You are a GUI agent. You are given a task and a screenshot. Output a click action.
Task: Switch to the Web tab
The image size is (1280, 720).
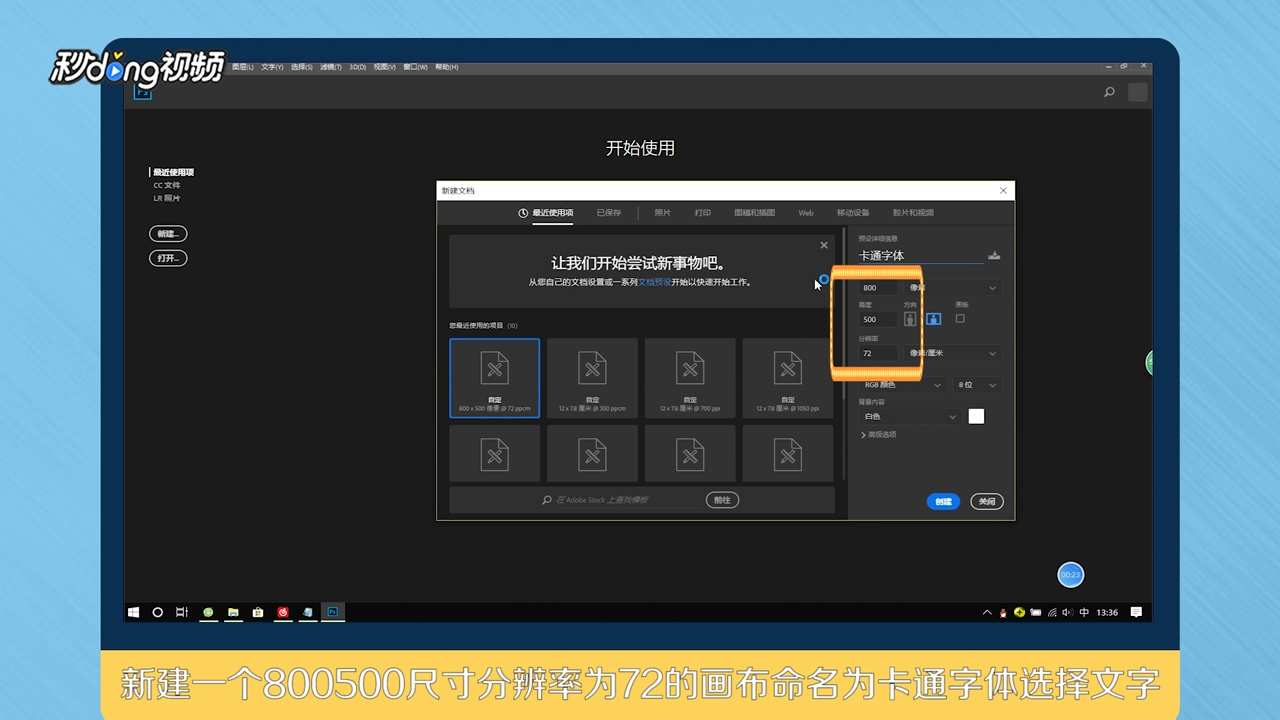806,213
